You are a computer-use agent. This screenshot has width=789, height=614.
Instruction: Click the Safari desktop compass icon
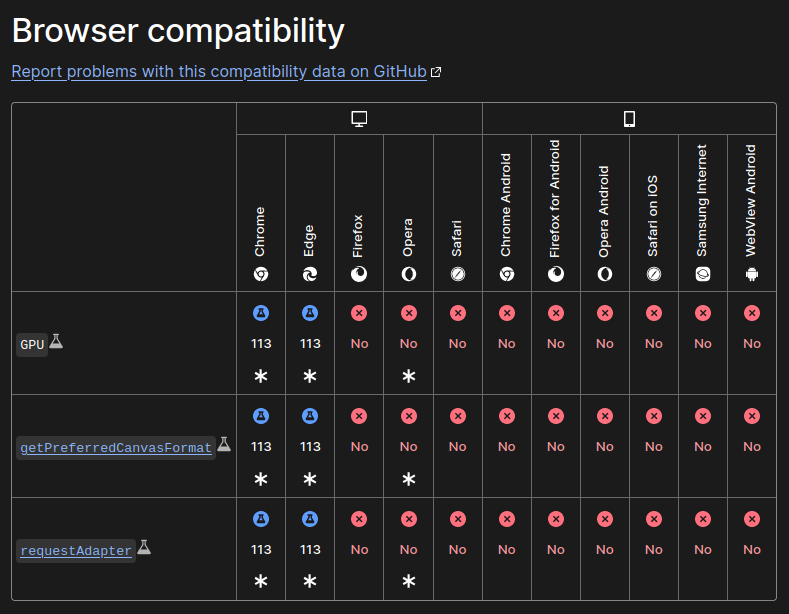457,274
